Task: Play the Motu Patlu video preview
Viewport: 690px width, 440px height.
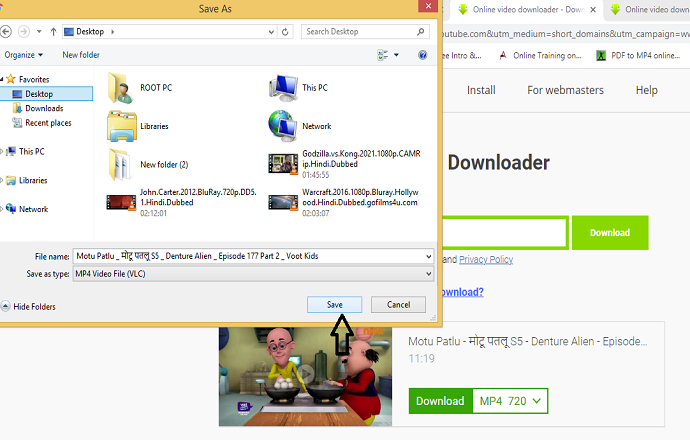Action: click(305, 374)
